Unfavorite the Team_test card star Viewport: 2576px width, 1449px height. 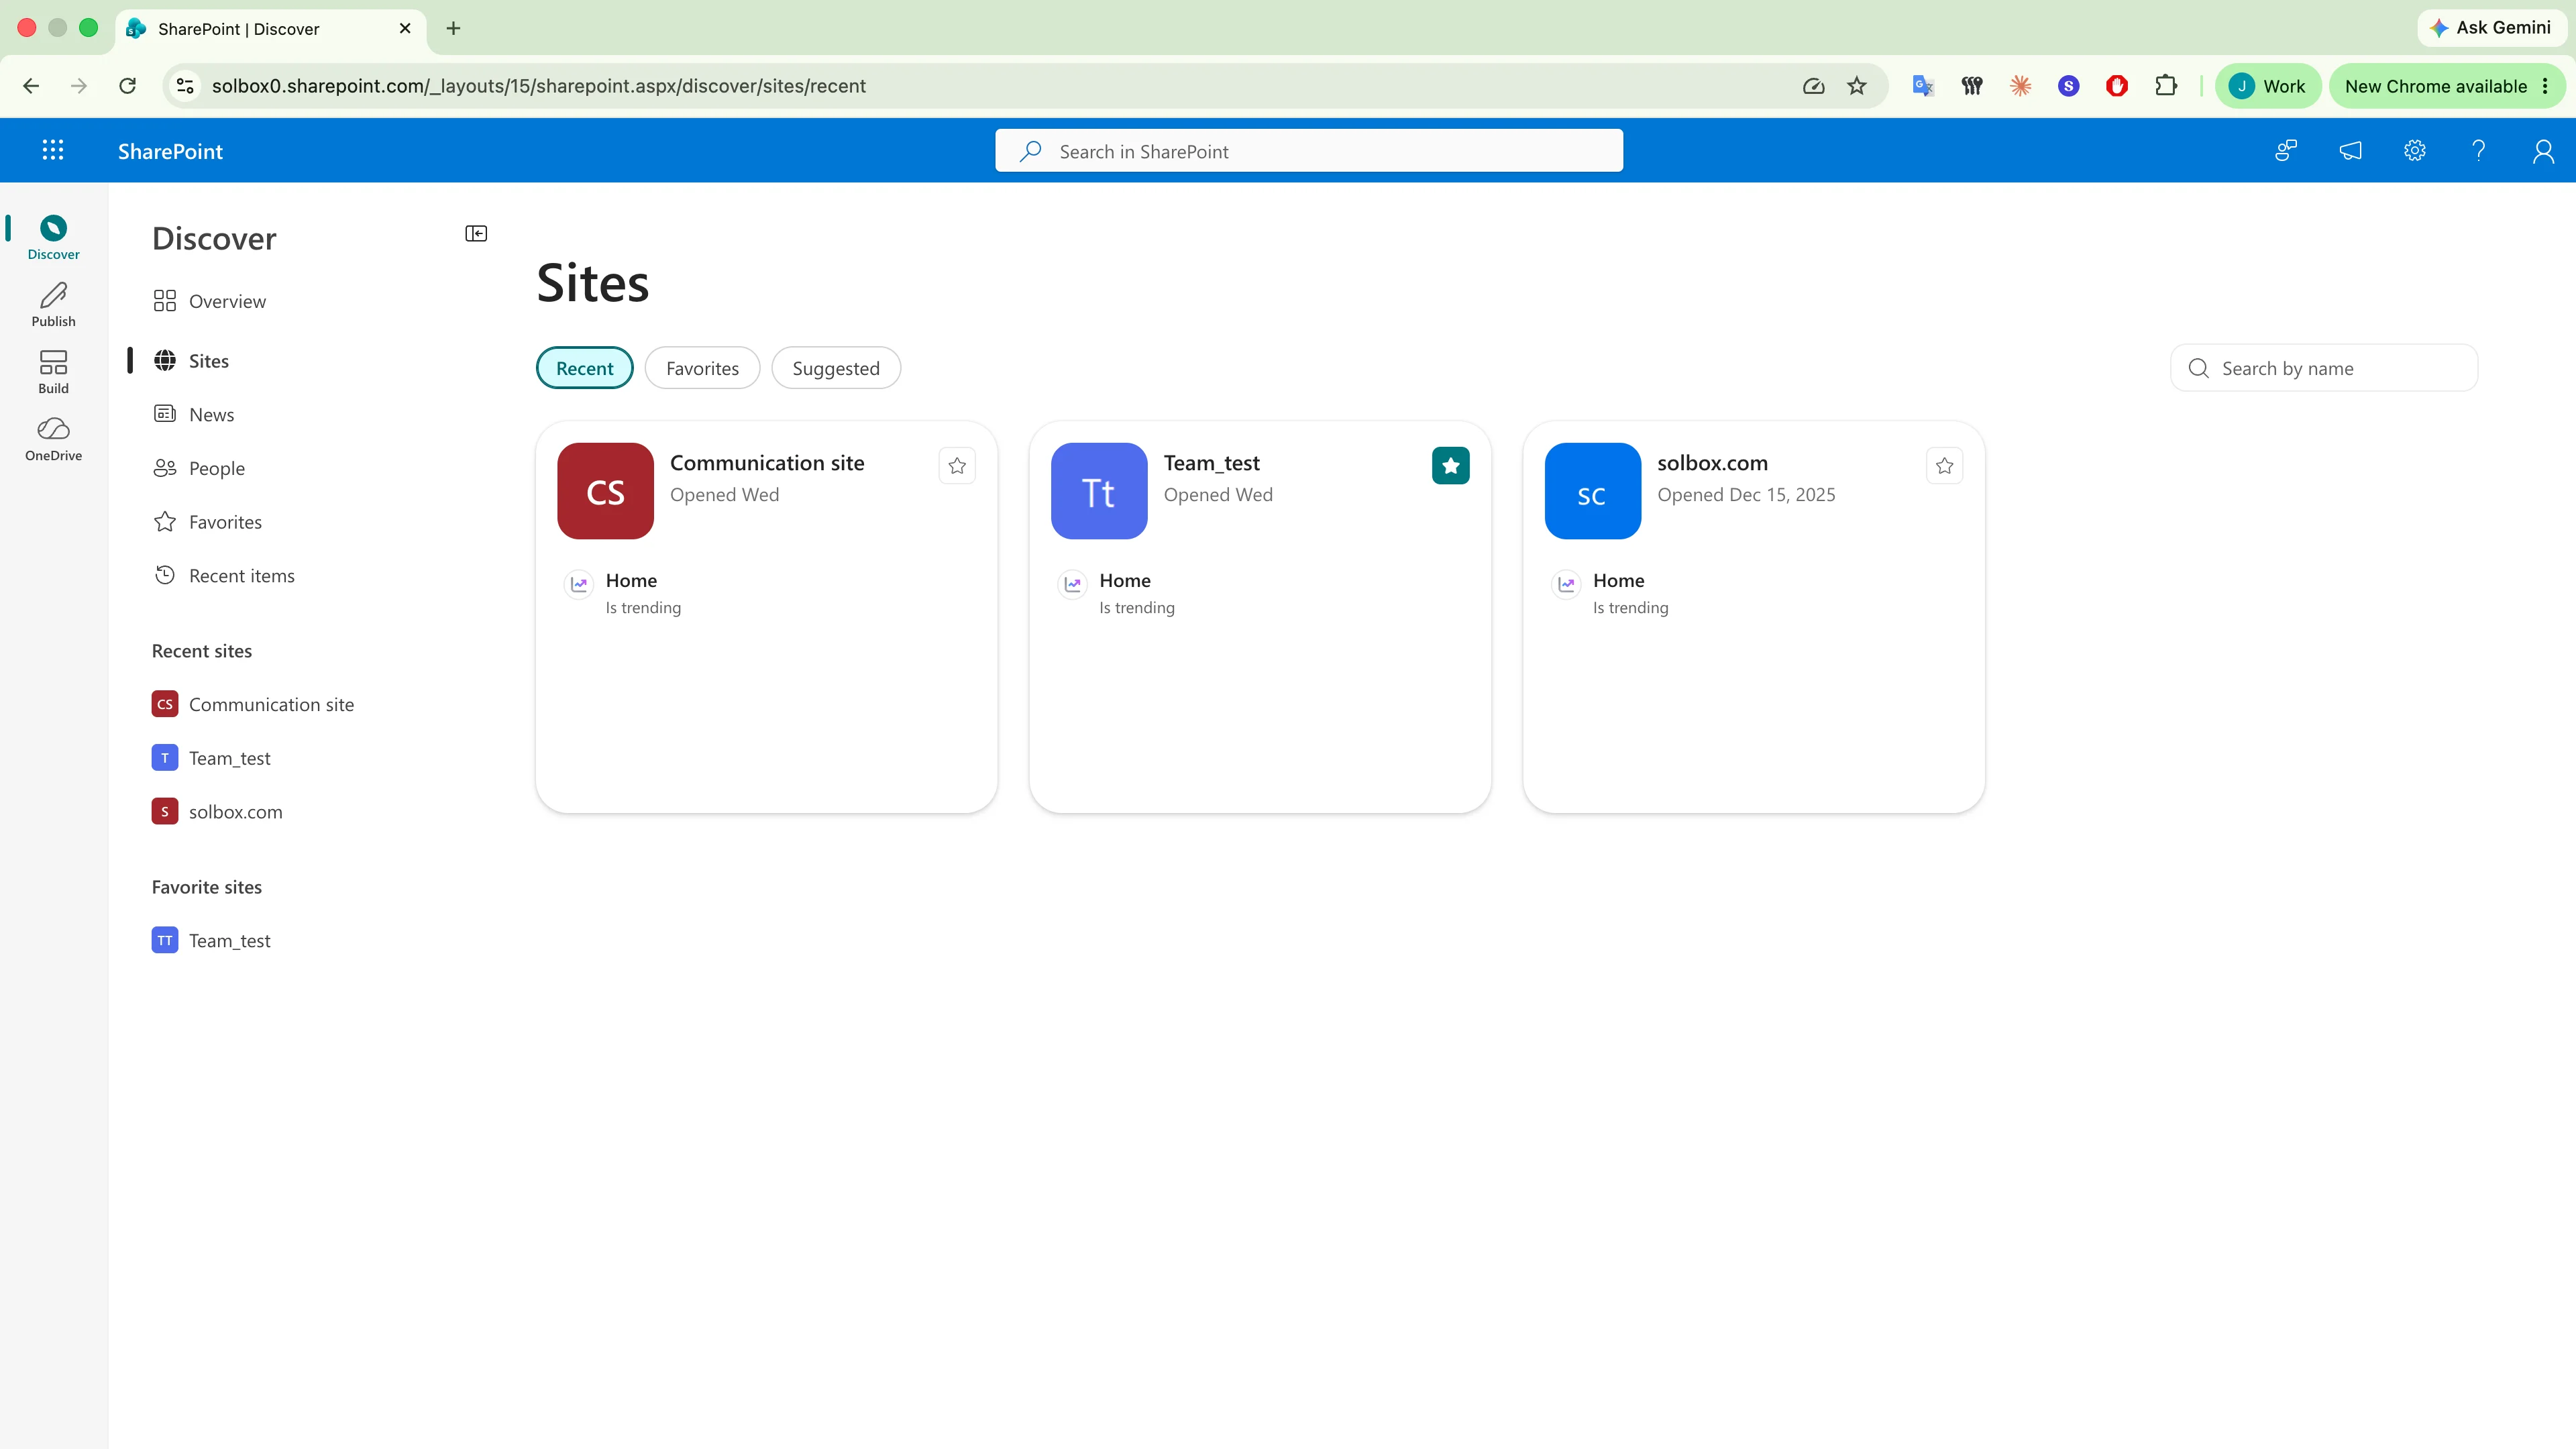point(1450,465)
